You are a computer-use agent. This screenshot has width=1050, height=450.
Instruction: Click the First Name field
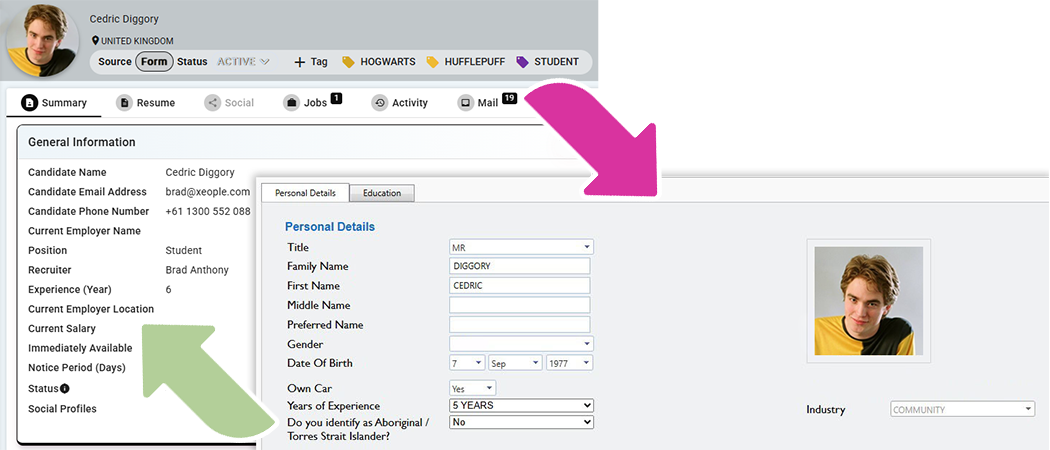pyautogui.click(x=520, y=285)
